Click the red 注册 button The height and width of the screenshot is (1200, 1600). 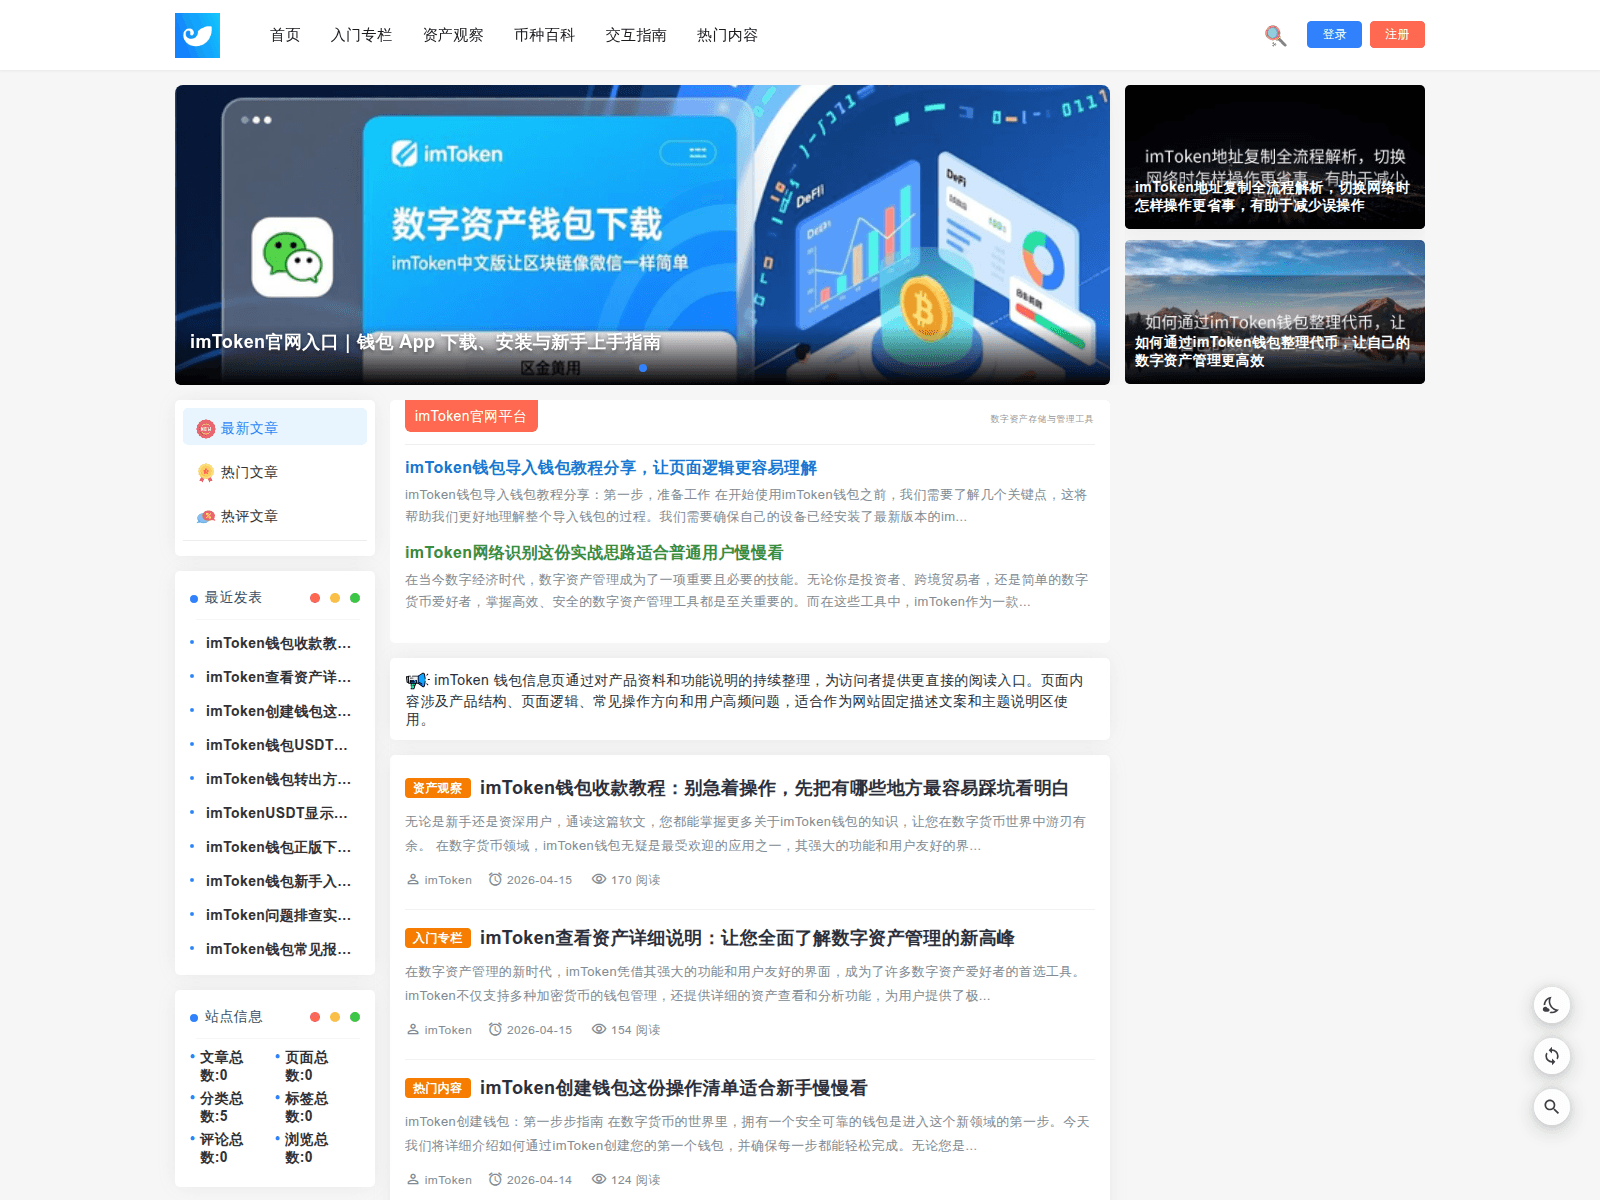(x=1397, y=34)
